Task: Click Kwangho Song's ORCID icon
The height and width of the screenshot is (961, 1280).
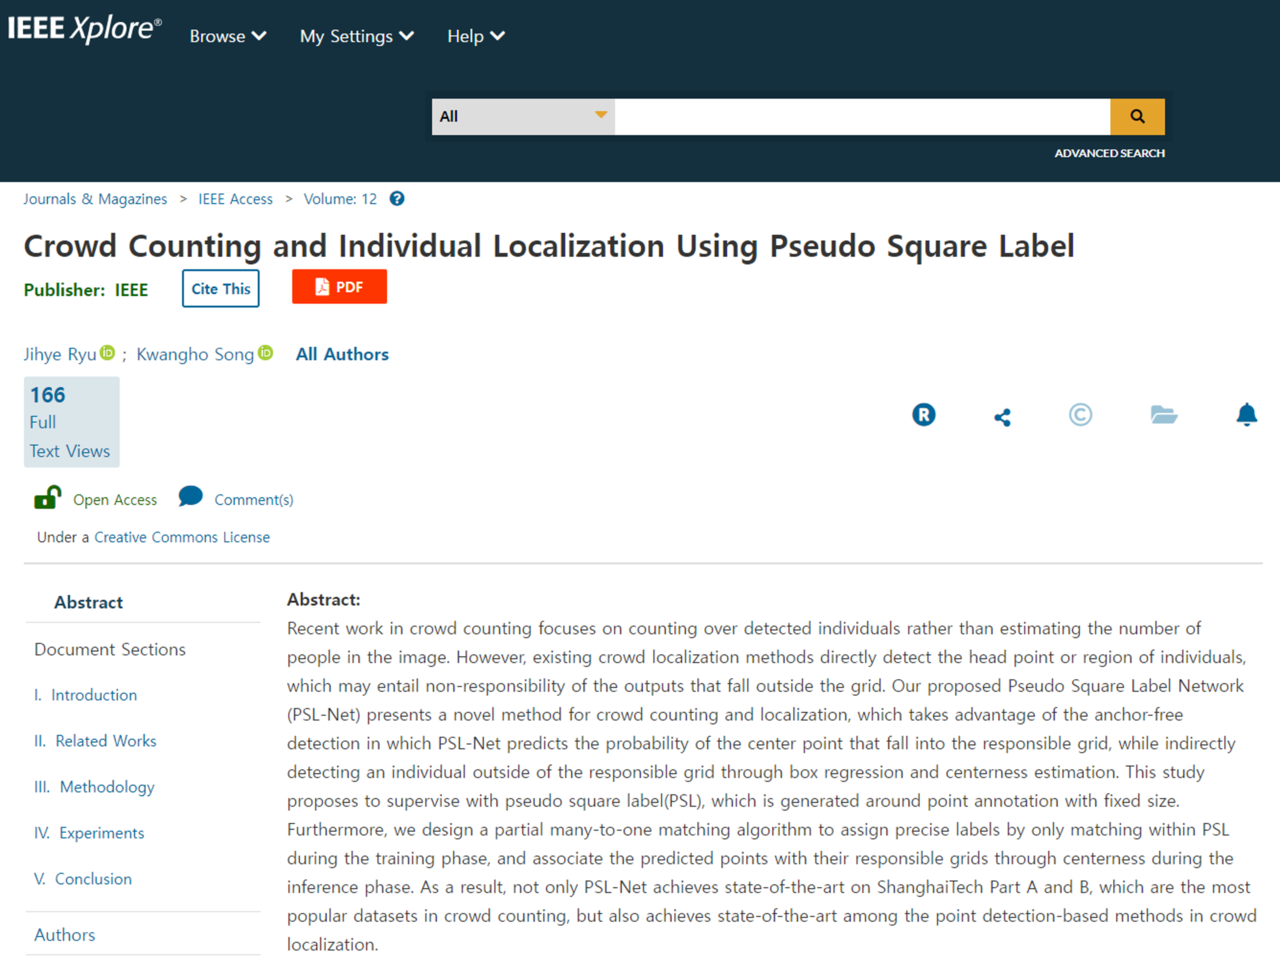Action: (266, 353)
